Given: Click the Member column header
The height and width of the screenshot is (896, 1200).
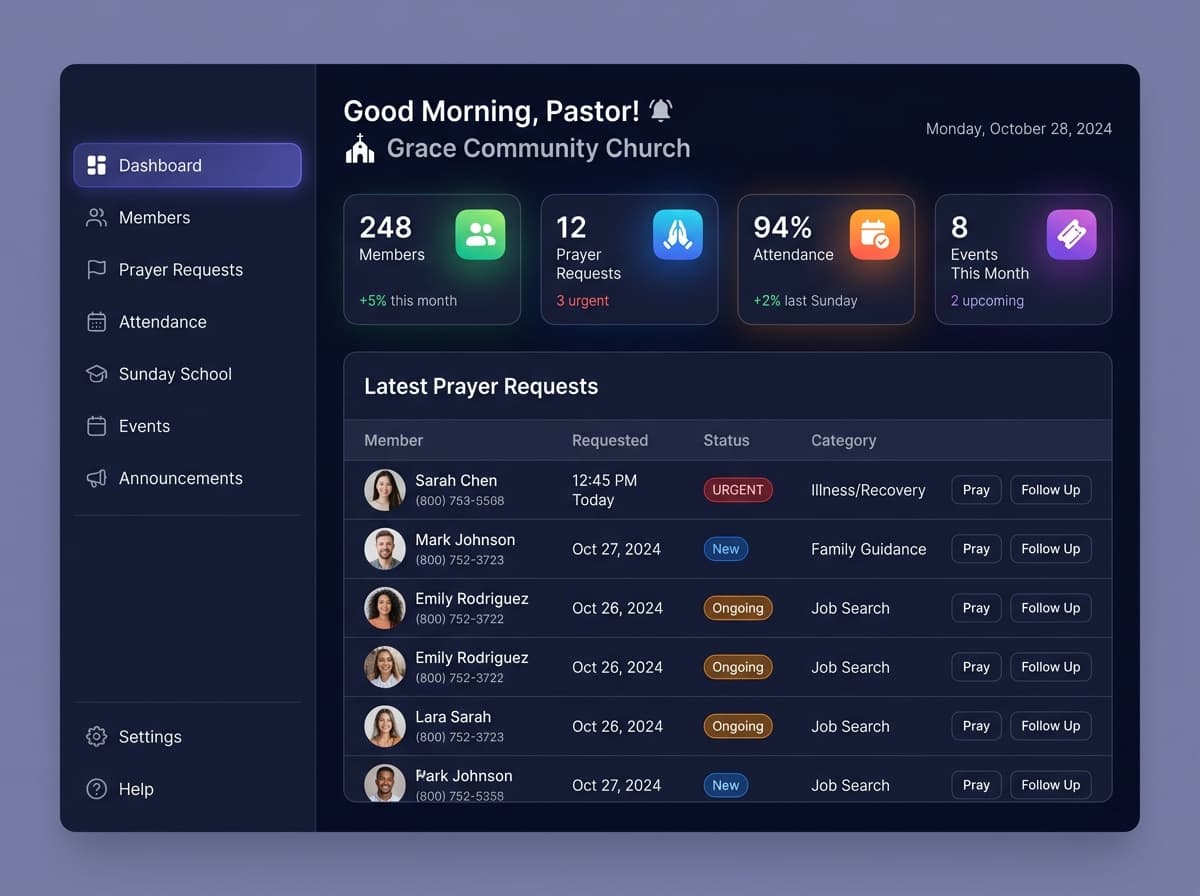Looking at the screenshot, I should pyautogui.click(x=393, y=440).
